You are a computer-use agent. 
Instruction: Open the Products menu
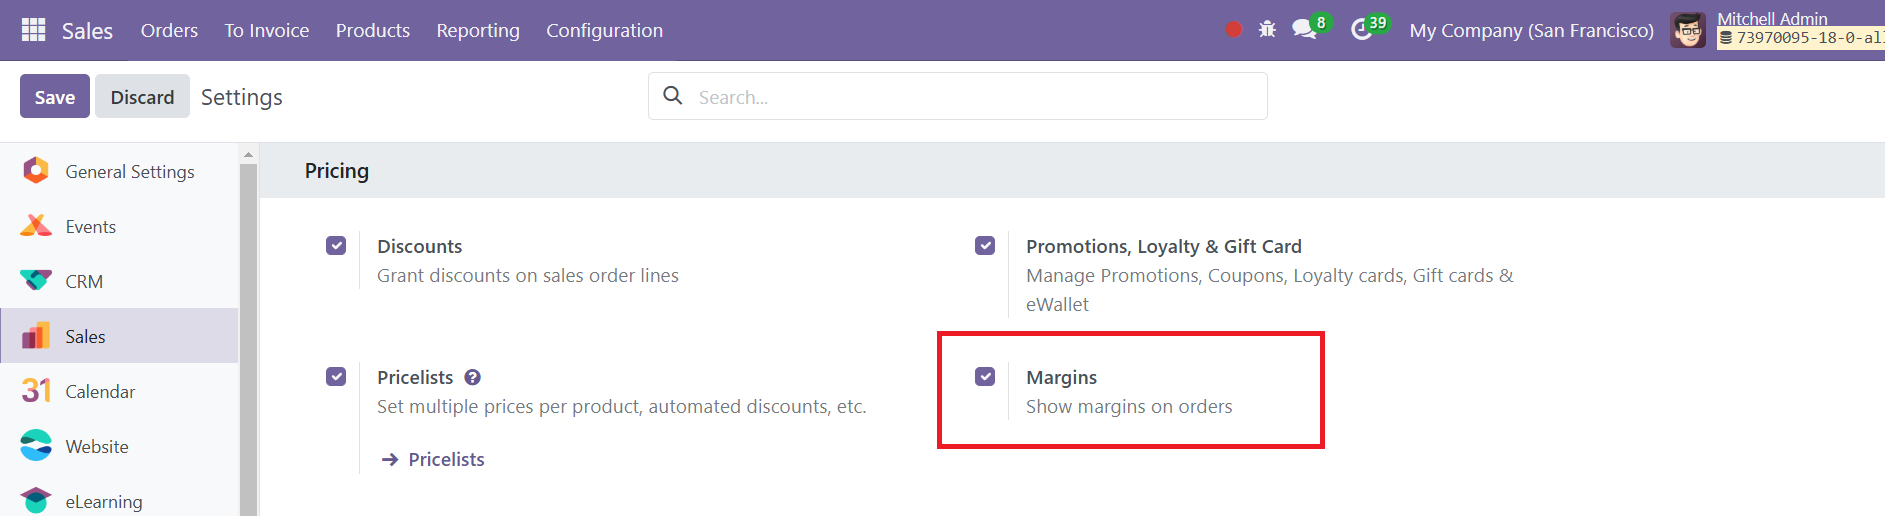pyautogui.click(x=373, y=31)
